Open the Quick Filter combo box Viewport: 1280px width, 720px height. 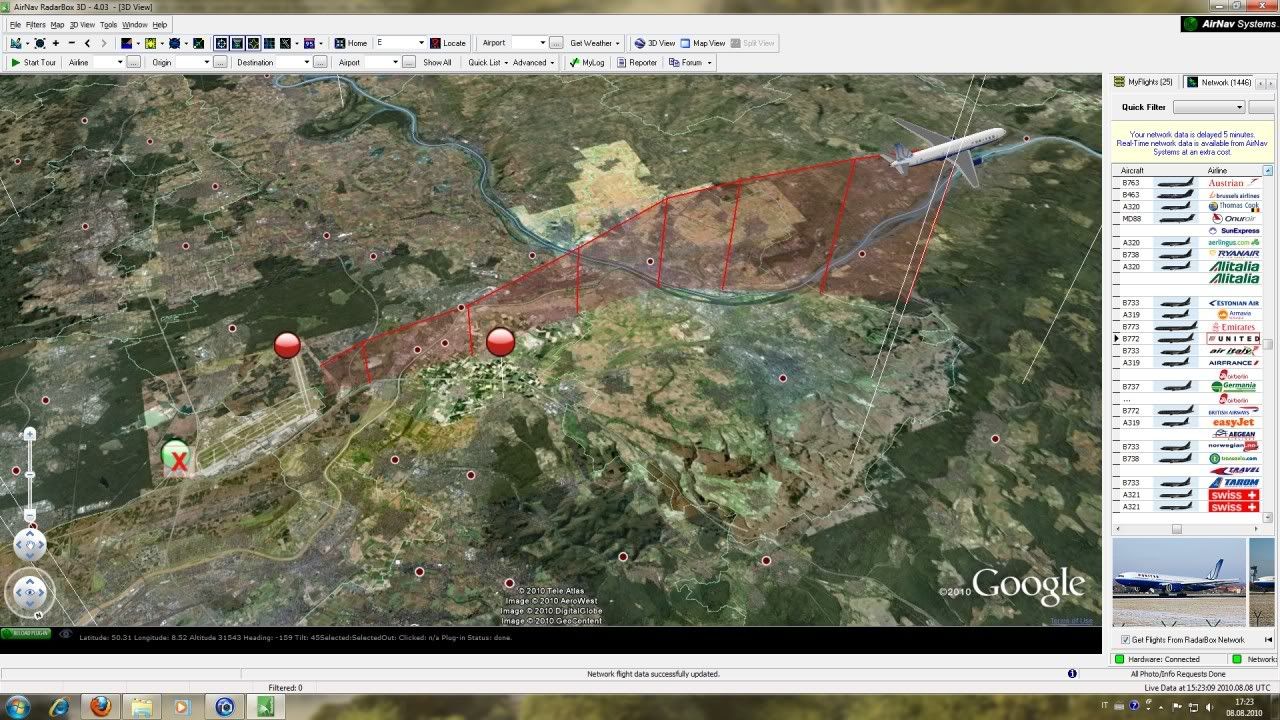click(1209, 107)
